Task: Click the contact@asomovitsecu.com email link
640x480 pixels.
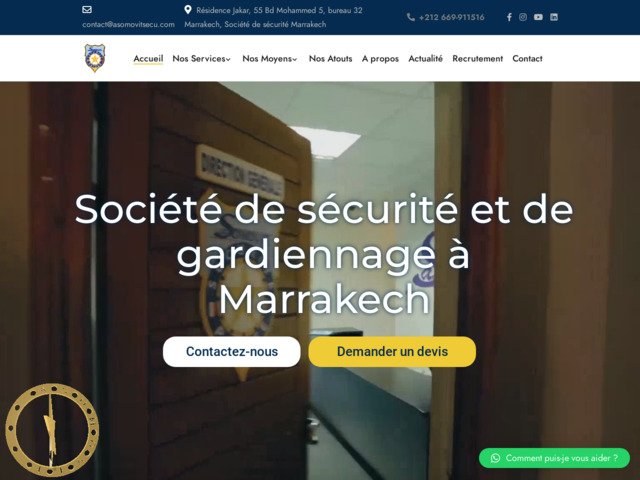Action: 128,24
